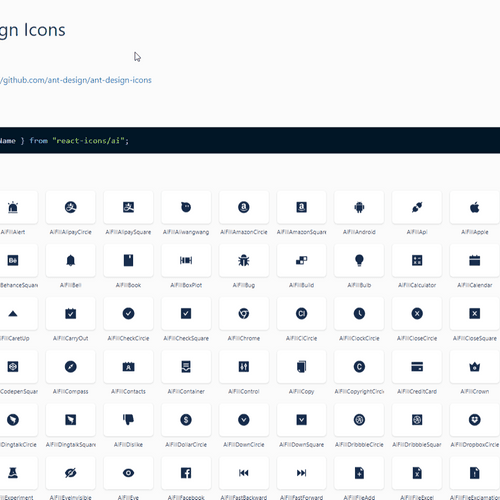Click the AiFillCarryOut icon
500x500 pixels.
tap(71, 314)
